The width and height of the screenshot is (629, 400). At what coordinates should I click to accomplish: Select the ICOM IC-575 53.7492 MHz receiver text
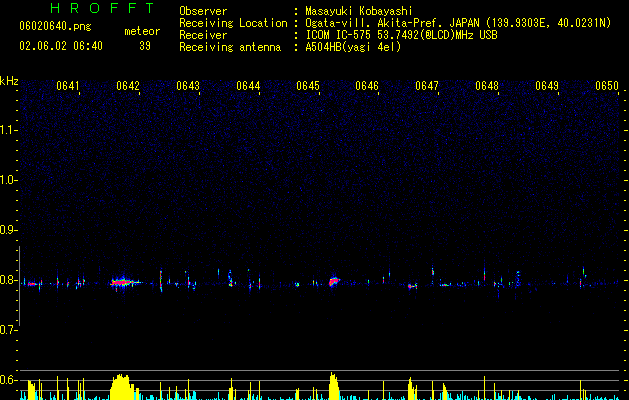401,35
